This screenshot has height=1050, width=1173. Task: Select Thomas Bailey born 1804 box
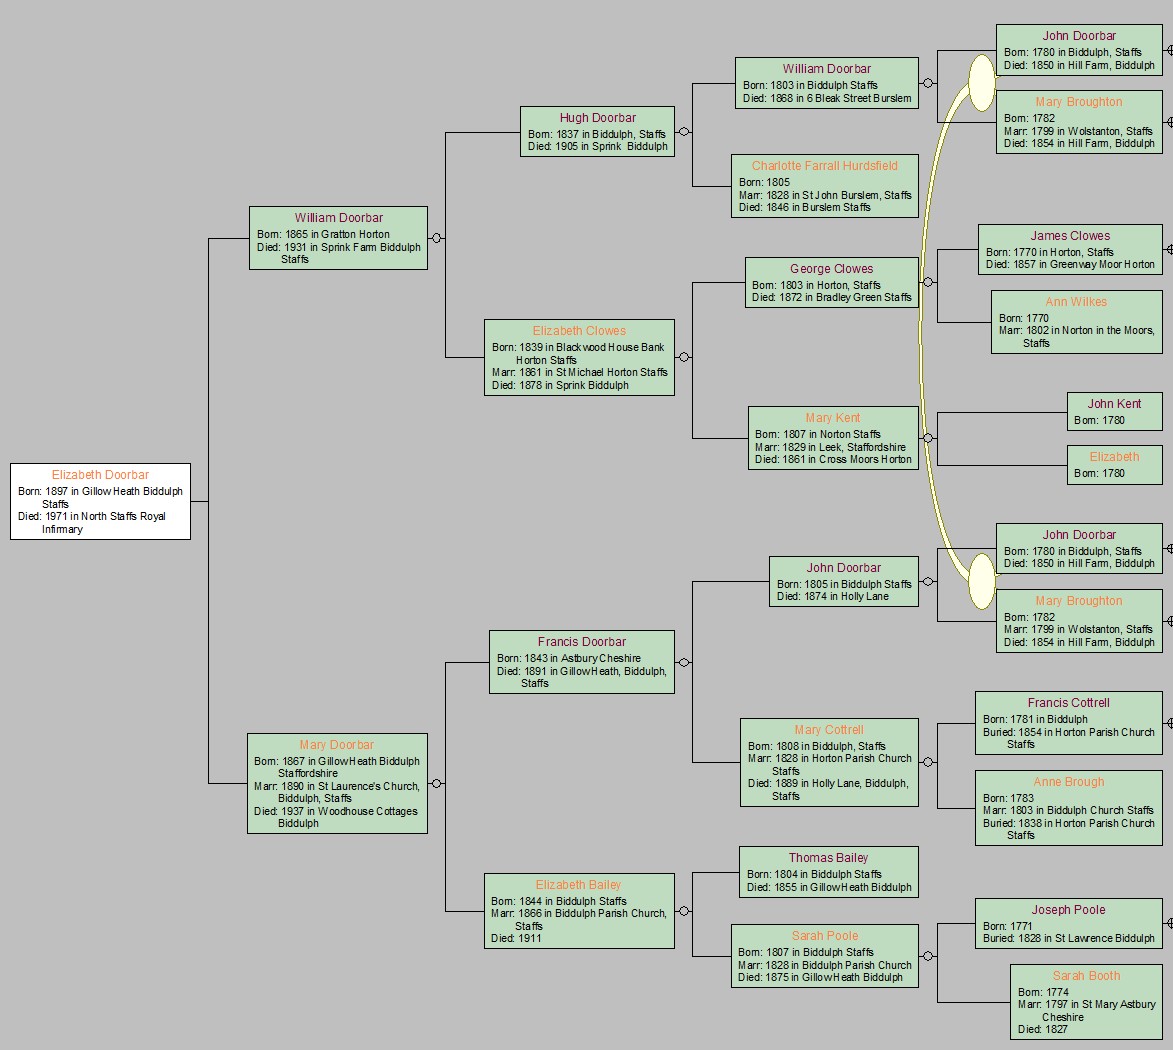[828, 872]
